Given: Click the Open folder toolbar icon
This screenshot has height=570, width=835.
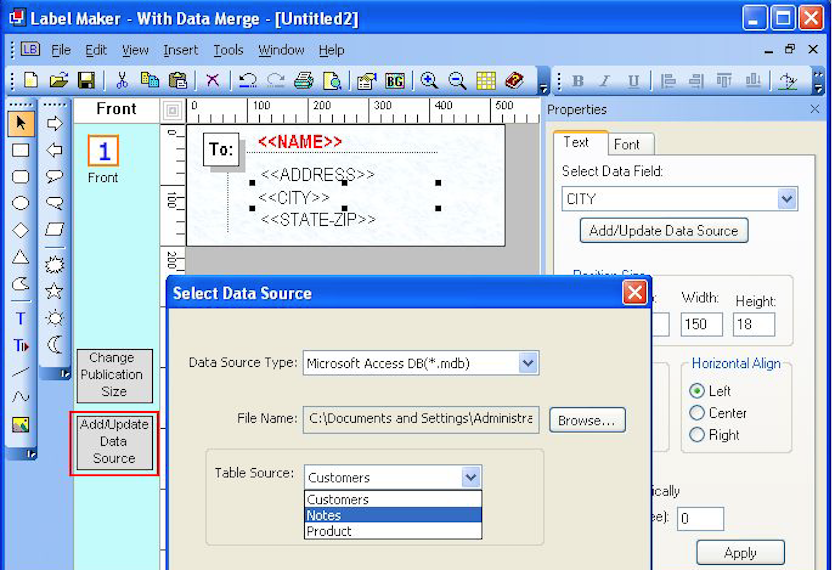Looking at the screenshot, I should tap(59, 80).
